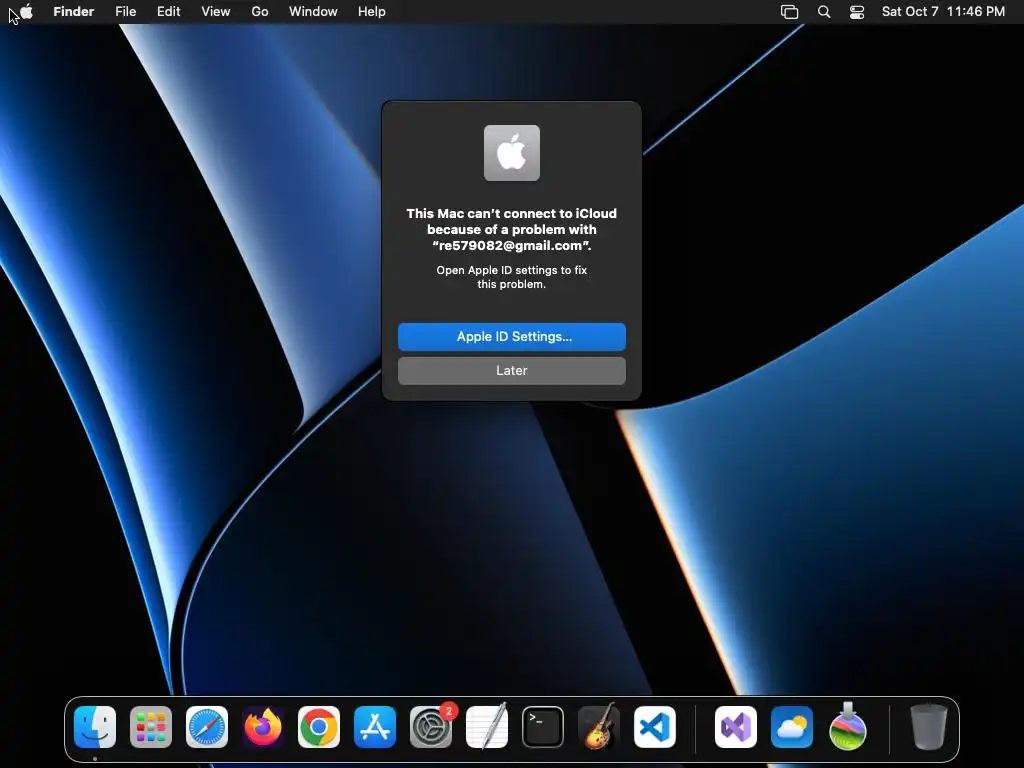Open the Apple menu
Image resolution: width=1024 pixels, height=768 pixels.
[x=26, y=11]
